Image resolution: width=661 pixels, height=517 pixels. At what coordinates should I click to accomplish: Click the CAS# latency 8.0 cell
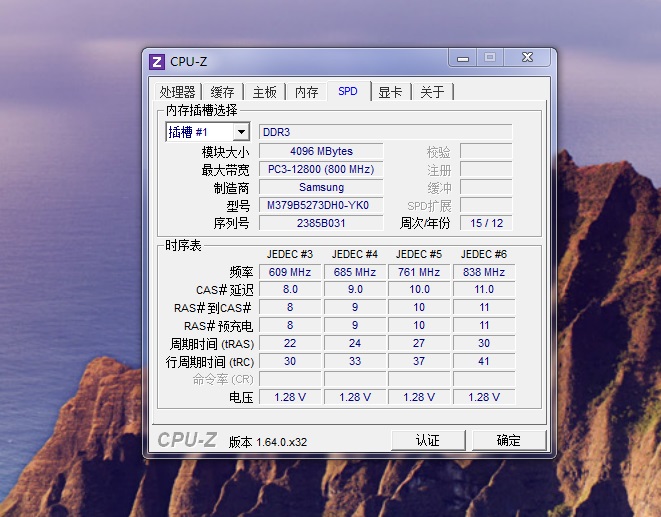click(290, 289)
